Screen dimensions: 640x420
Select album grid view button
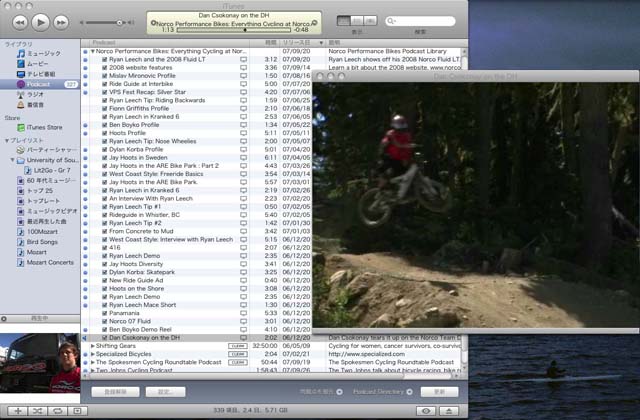(x=357, y=20)
